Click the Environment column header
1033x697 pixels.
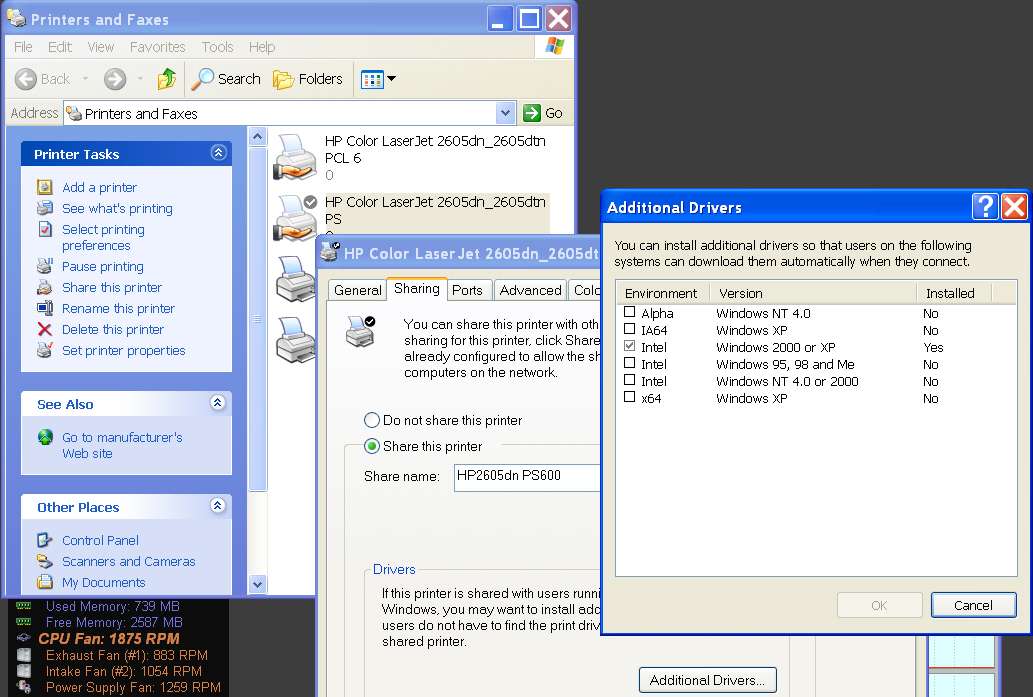663,293
